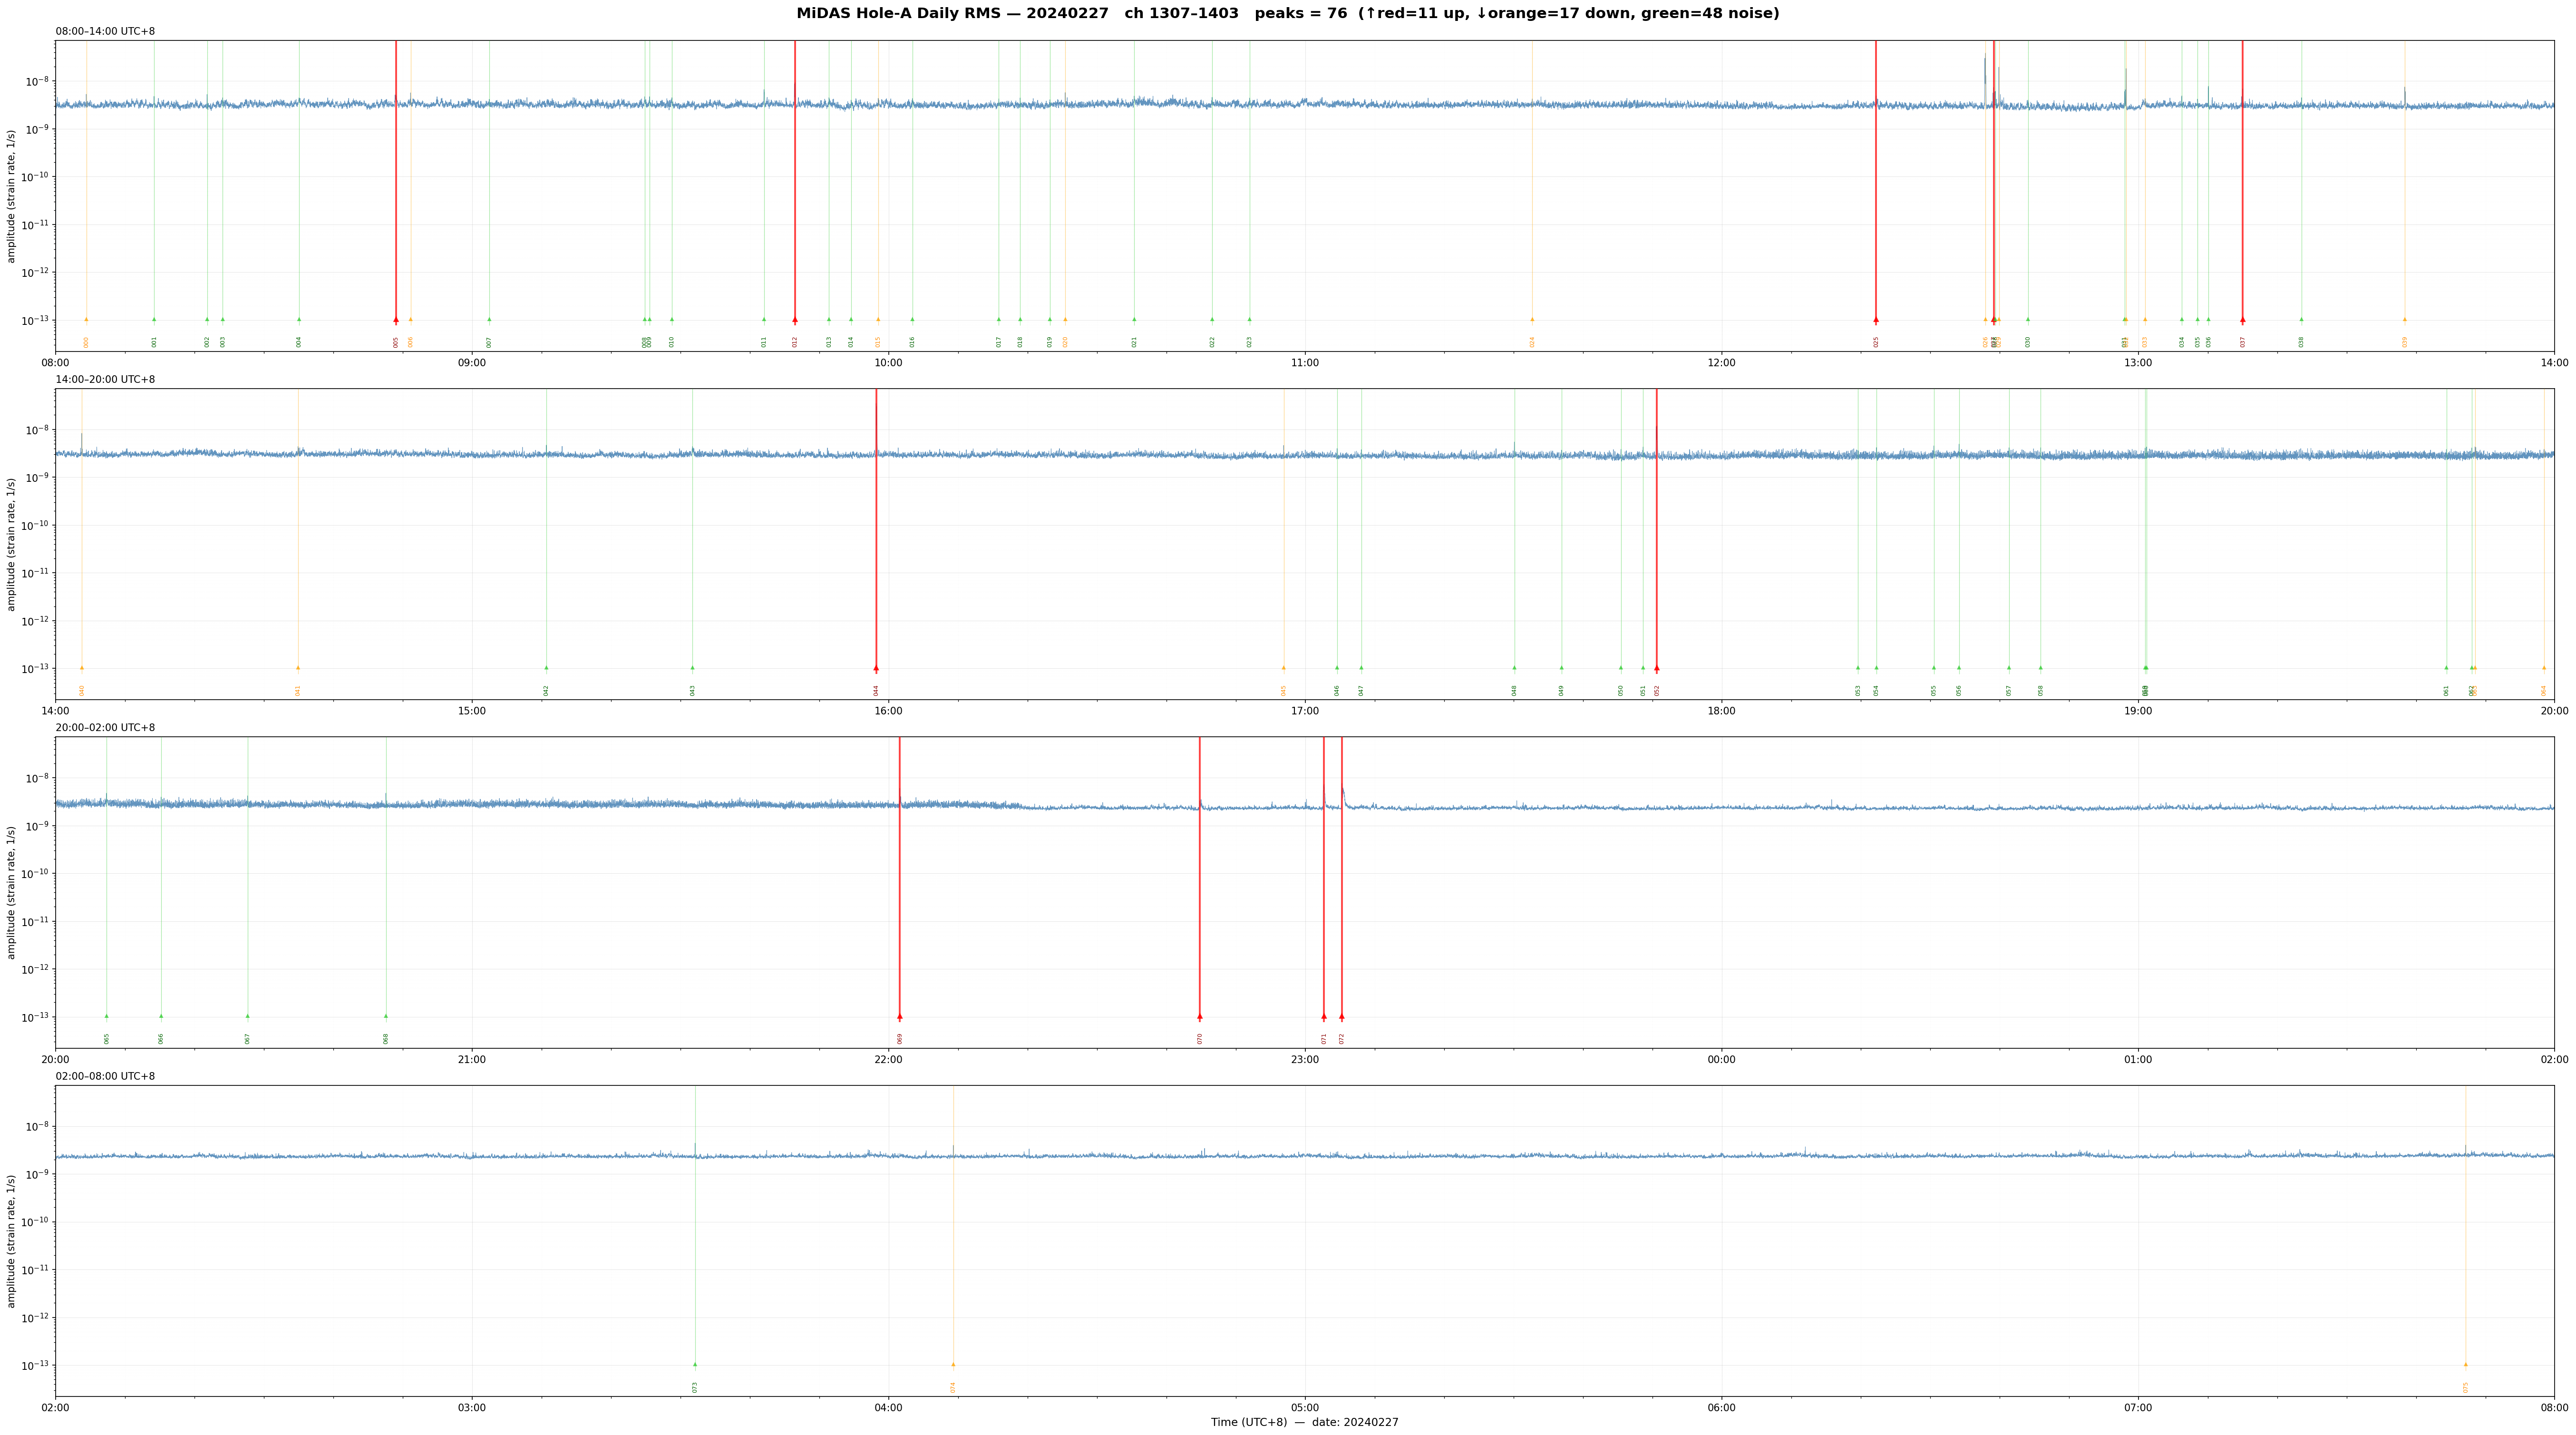This screenshot has height=1435, width=2576.
Task: Select the green peak number text 058
Action: pyautogui.click(x=2041, y=690)
